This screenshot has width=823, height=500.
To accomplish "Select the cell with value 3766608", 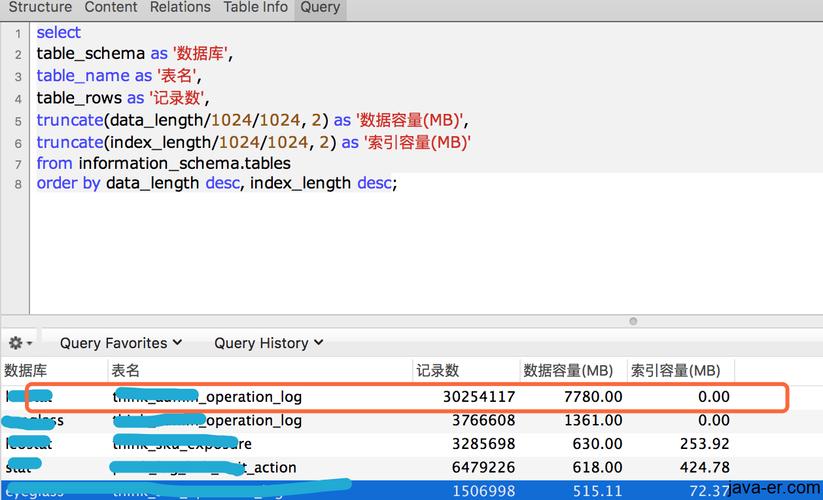I will point(483,420).
